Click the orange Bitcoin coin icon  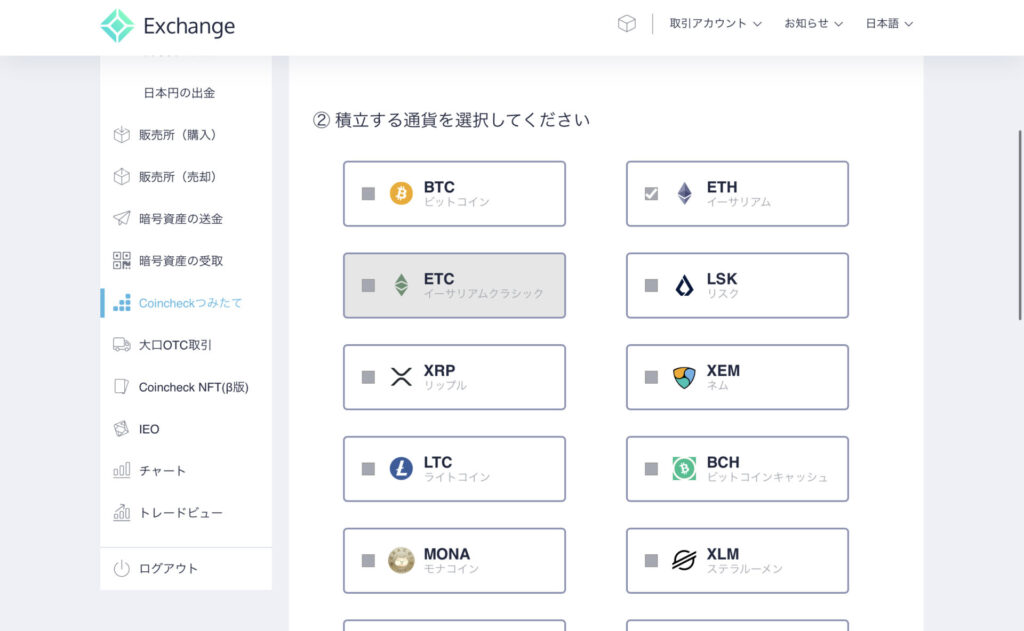point(401,193)
